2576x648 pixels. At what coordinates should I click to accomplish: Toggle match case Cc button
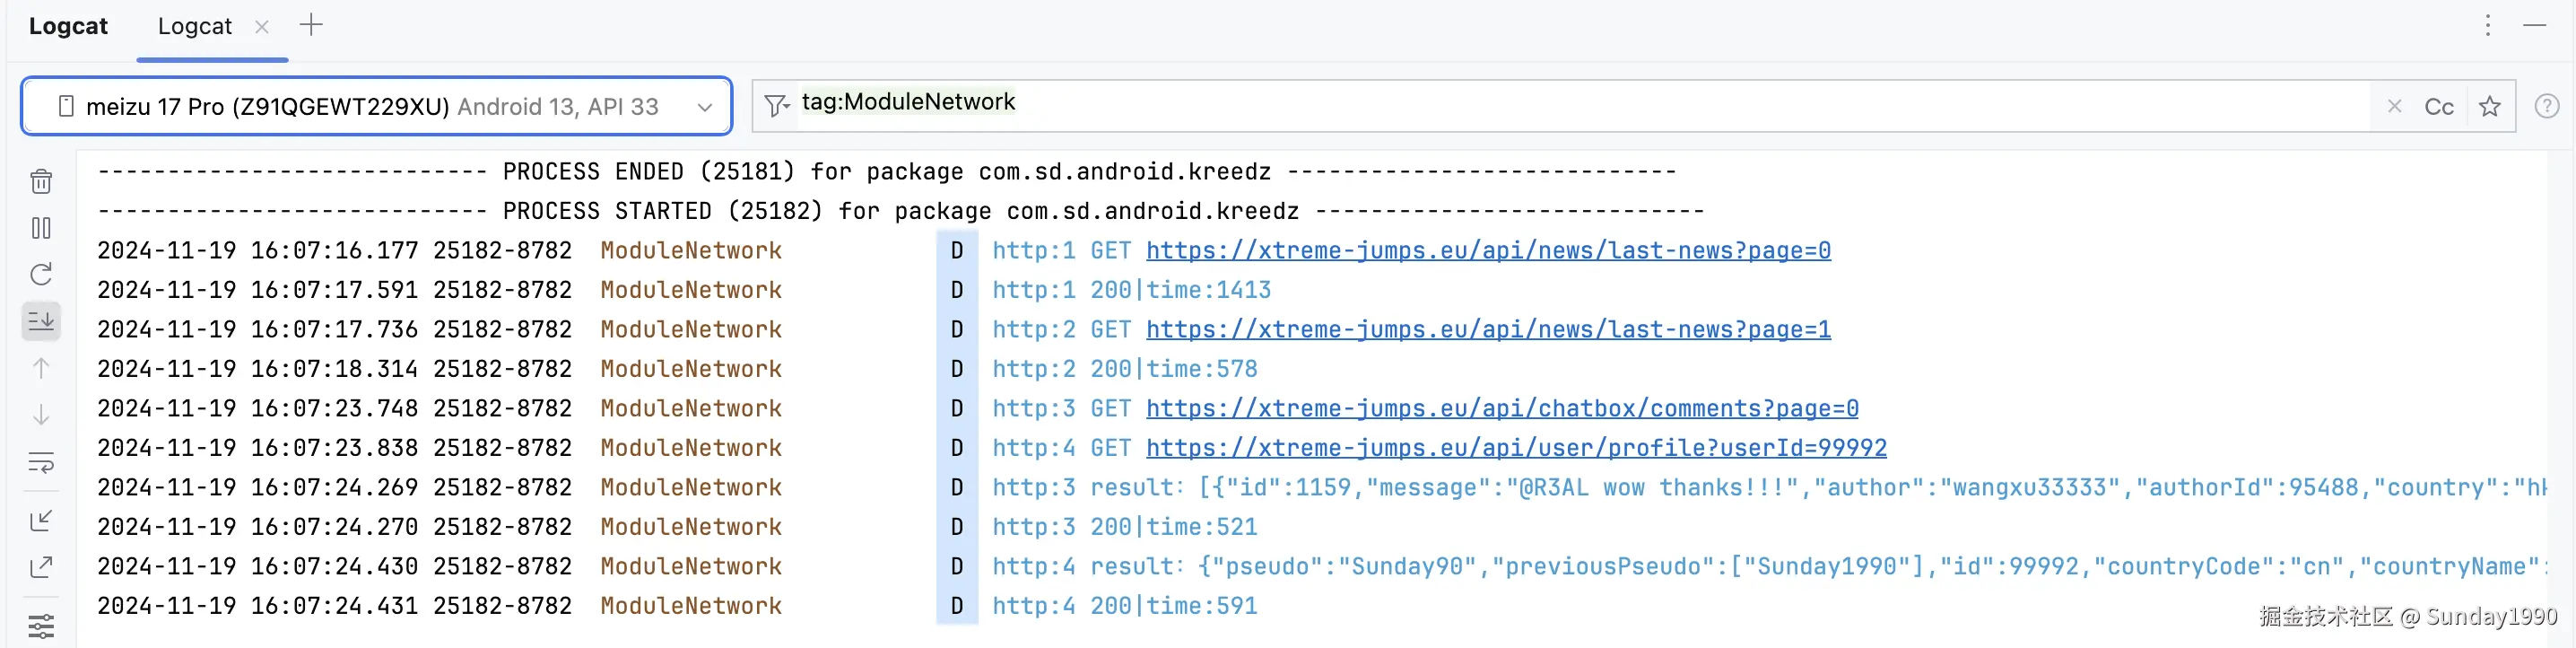pyautogui.click(x=2438, y=107)
